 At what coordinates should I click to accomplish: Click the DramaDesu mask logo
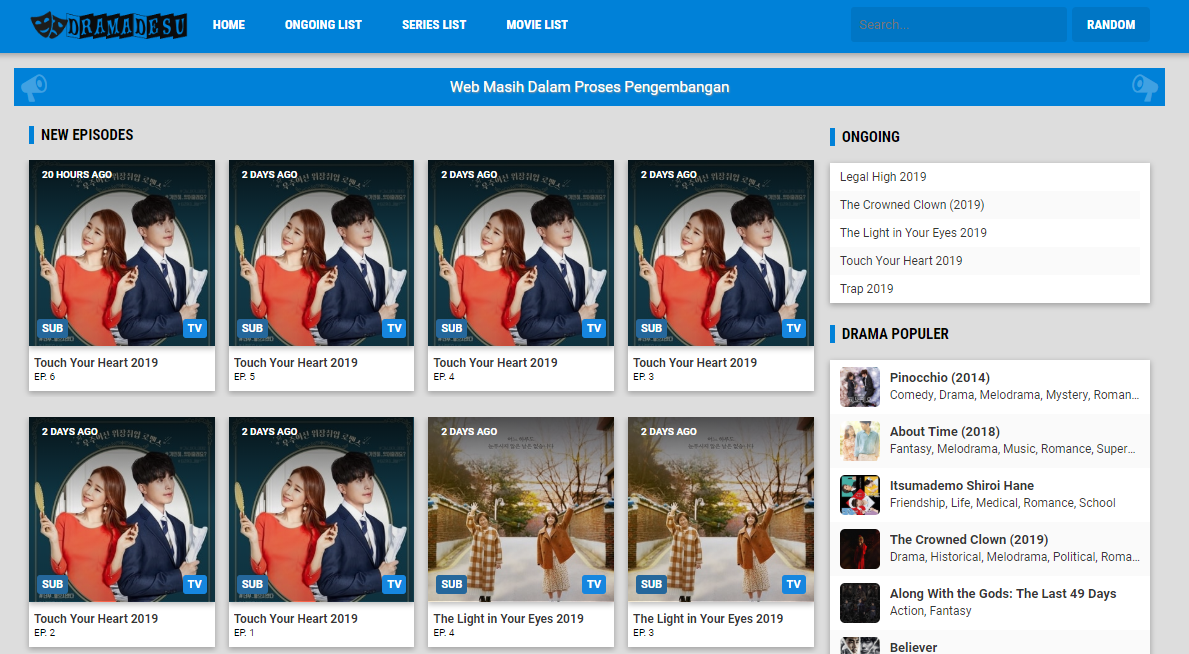click(48, 25)
